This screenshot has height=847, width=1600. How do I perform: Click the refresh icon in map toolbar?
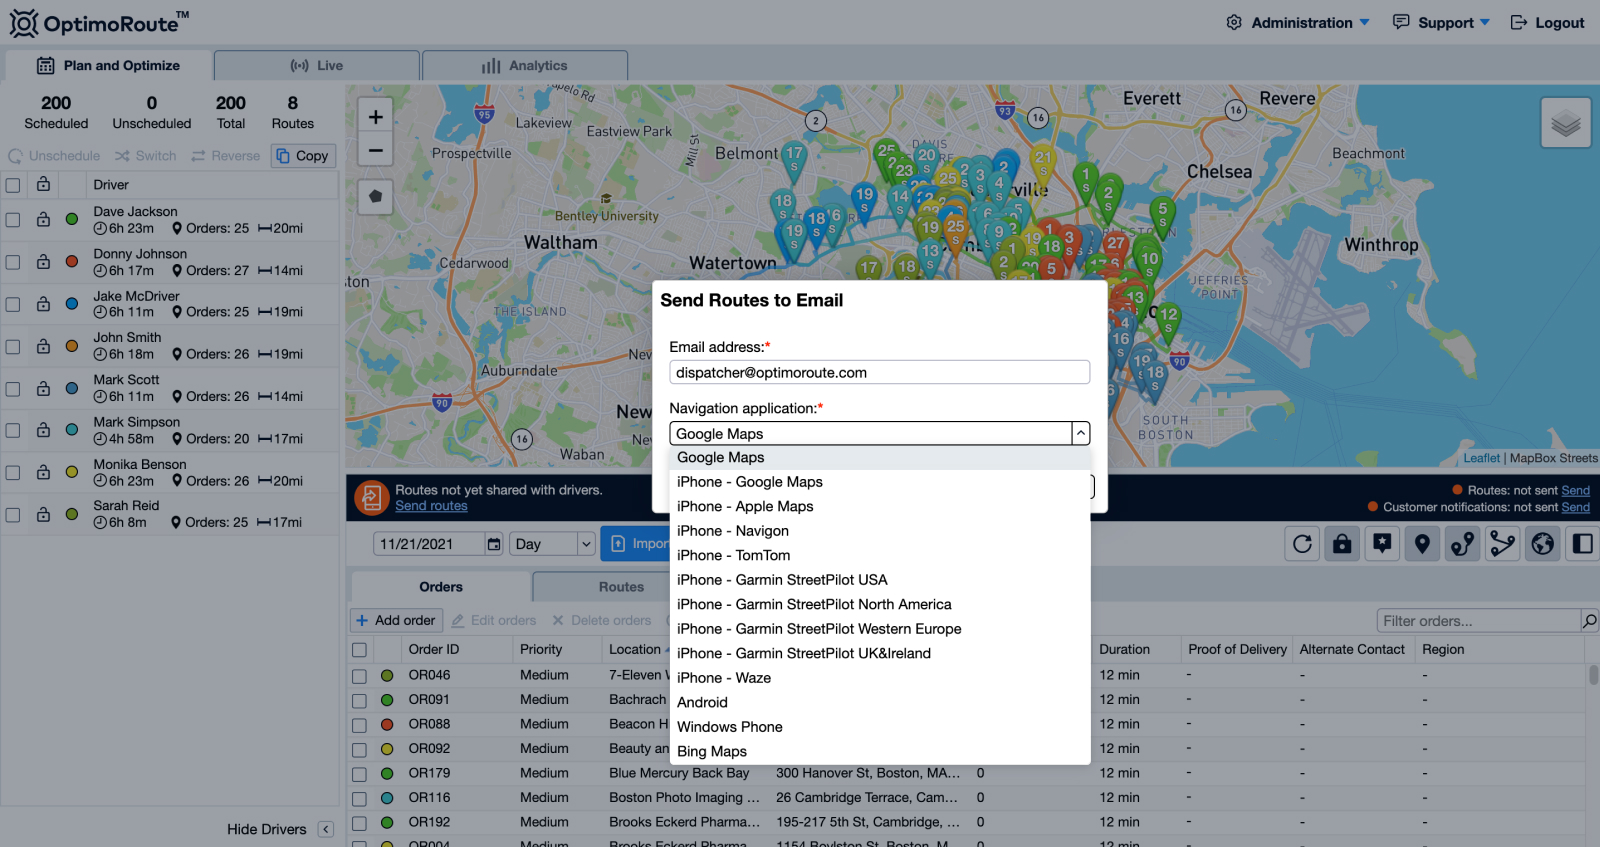tap(1302, 544)
